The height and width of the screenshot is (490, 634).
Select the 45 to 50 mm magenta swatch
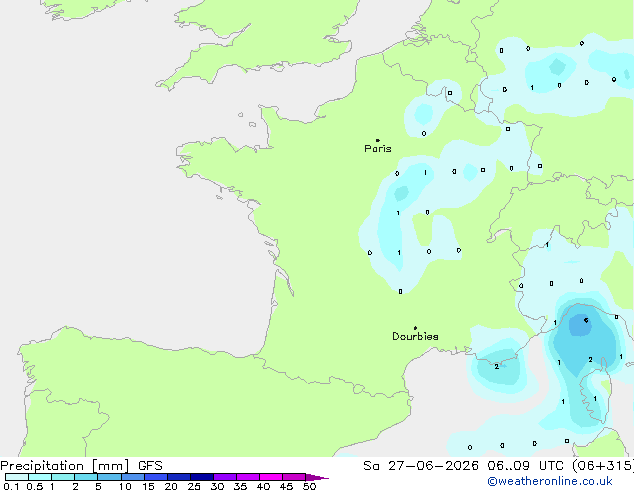click(294, 477)
